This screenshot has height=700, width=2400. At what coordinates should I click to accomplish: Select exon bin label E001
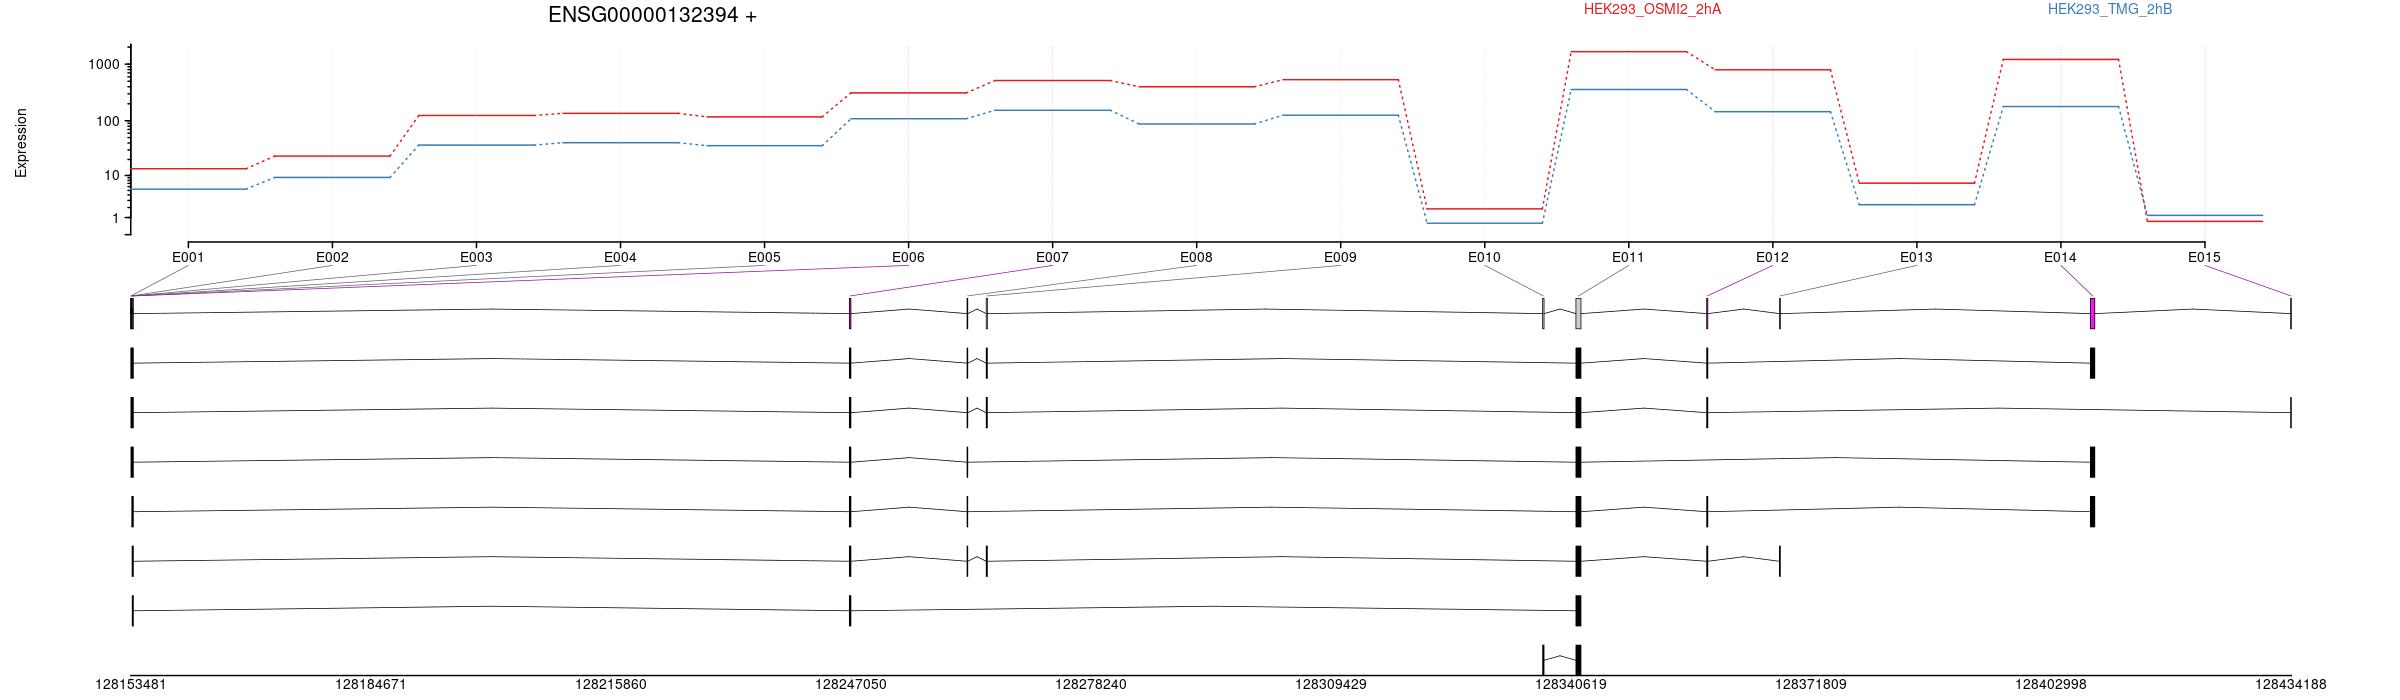(188, 257)
